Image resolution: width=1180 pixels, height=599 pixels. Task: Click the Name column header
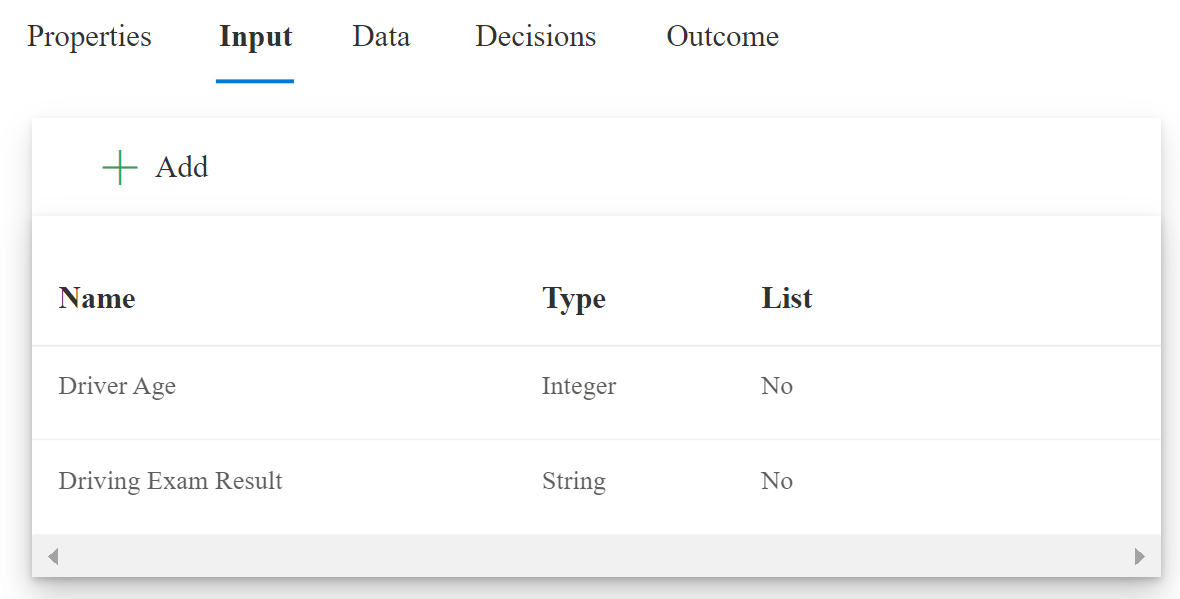click(x=97, y=298)
